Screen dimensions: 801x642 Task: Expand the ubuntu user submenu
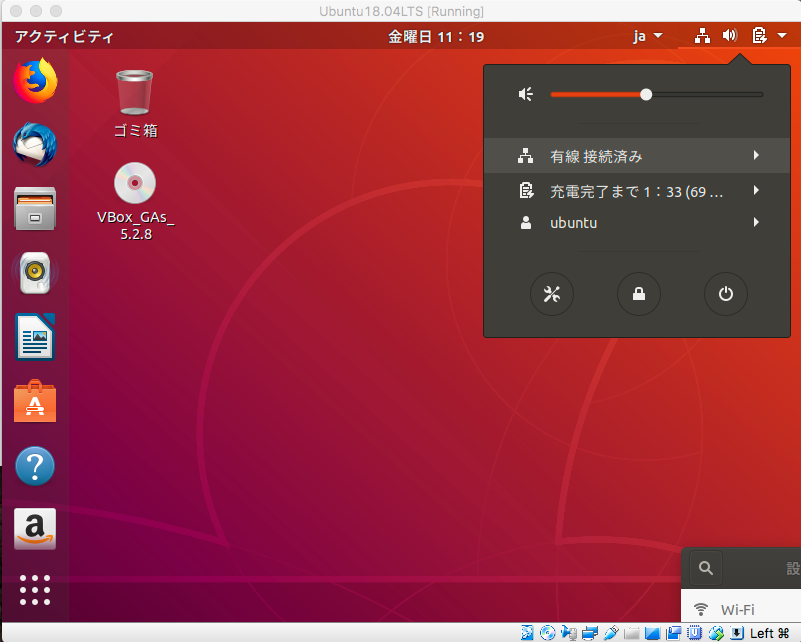637,223
